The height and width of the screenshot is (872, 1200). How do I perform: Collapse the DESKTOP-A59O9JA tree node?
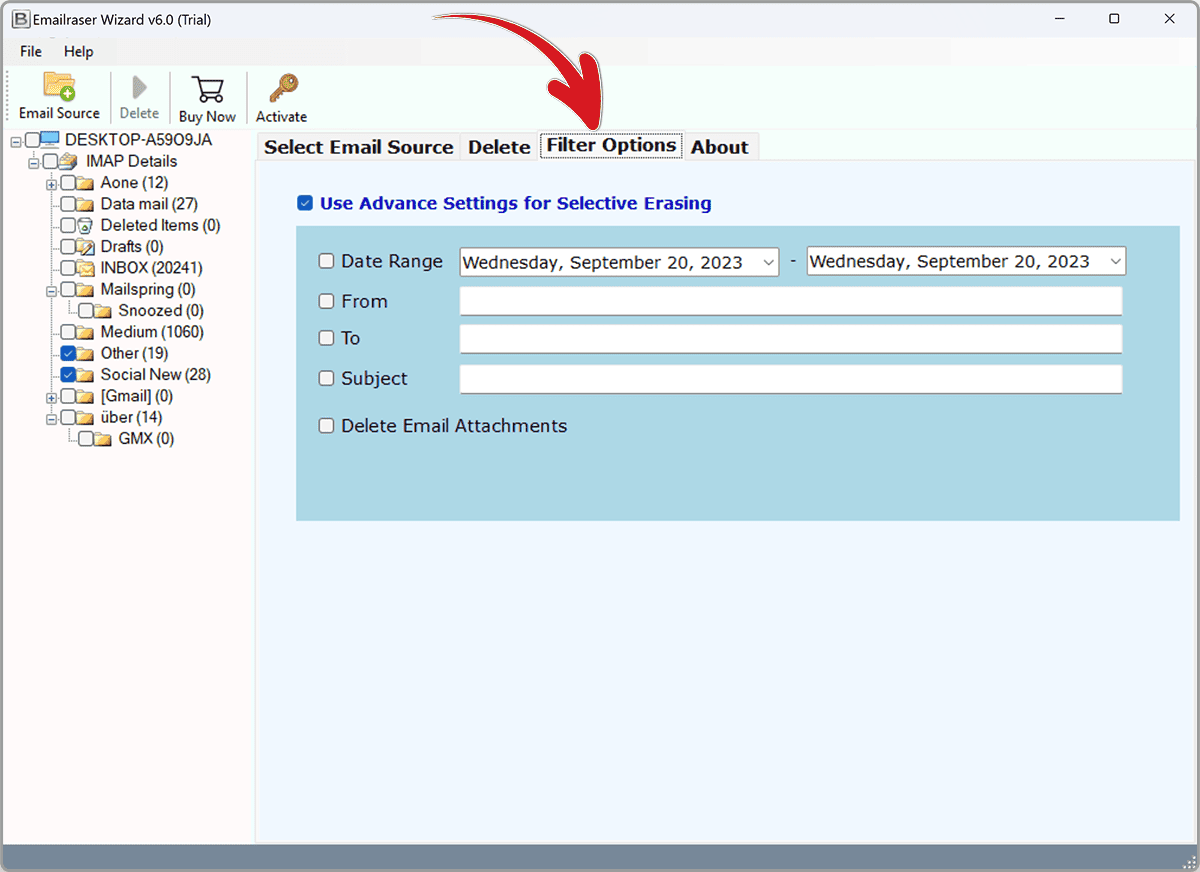(16, 141)
